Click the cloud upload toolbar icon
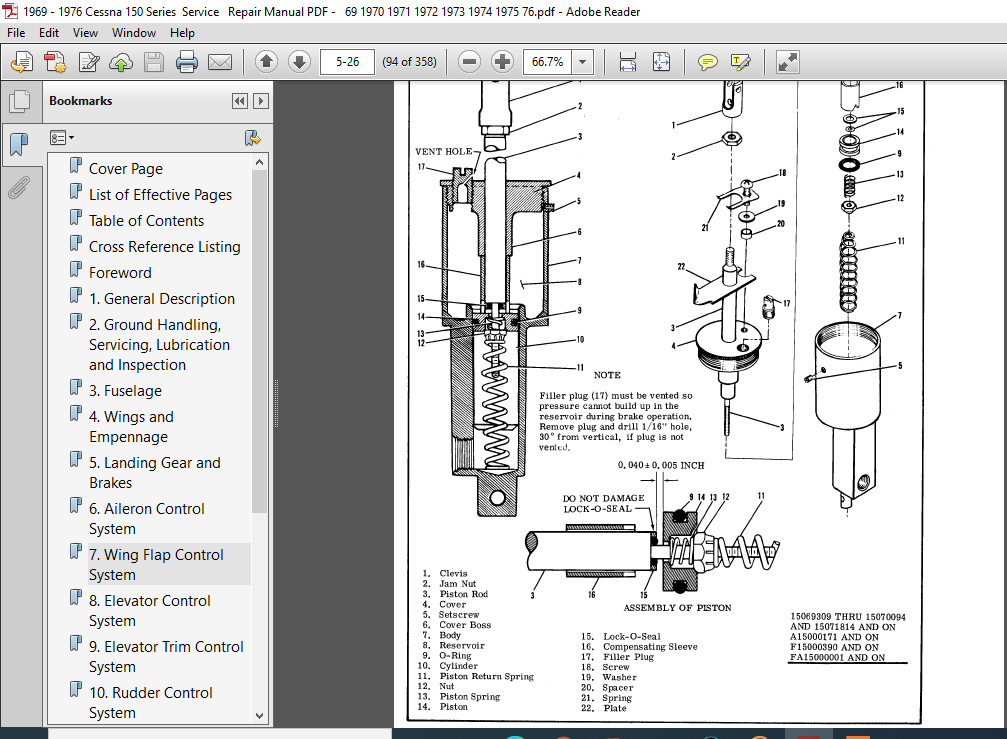This screenshot has width=1007, height=739. click(x=121, y=62)
